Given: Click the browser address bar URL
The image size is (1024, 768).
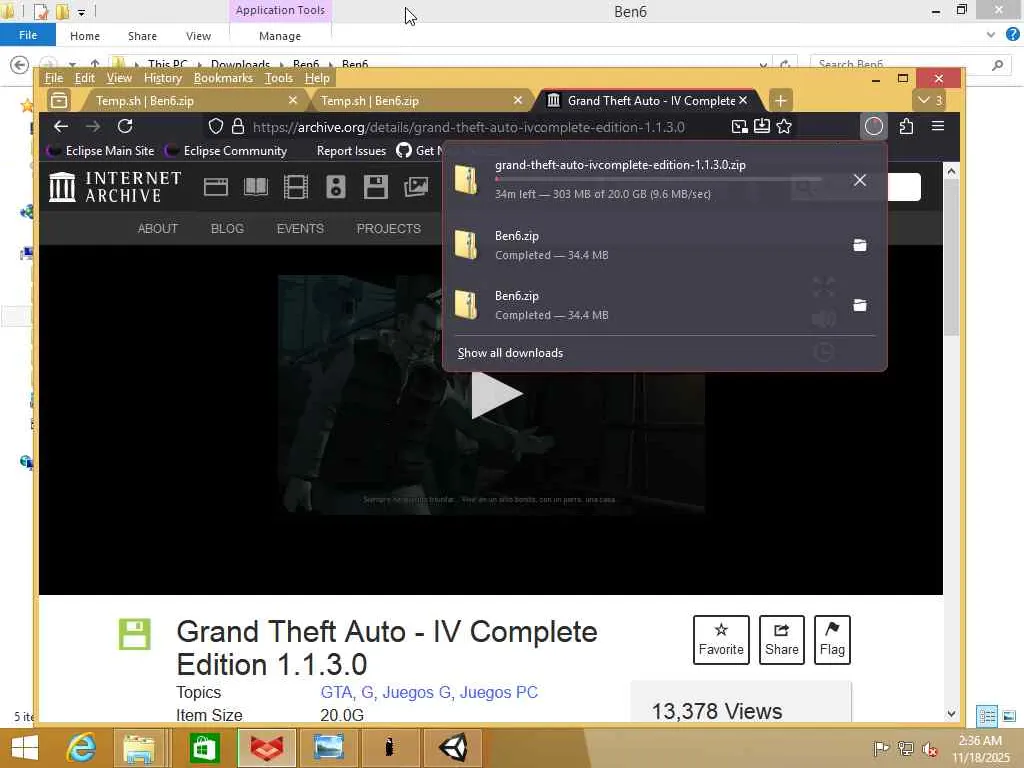Looking at the screenshot, I should click(468, 127).
